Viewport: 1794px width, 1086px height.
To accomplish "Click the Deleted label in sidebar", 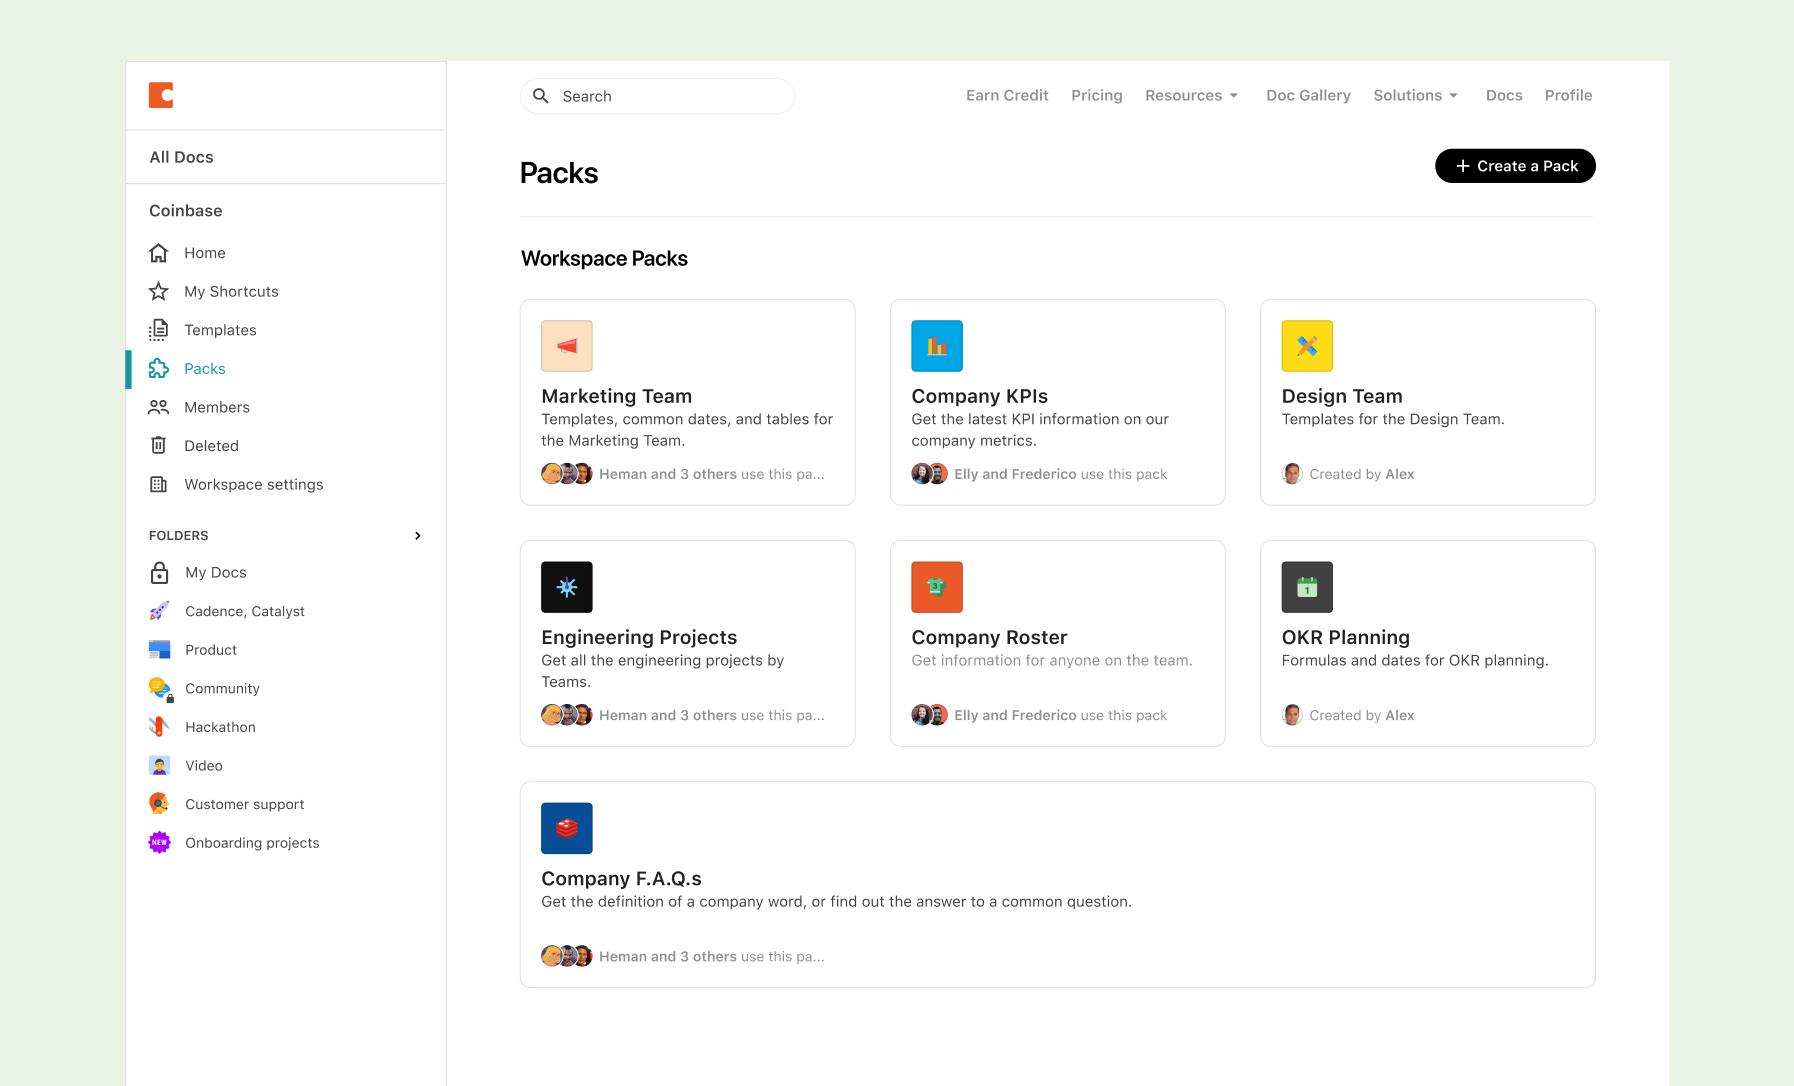I will 211,446.
